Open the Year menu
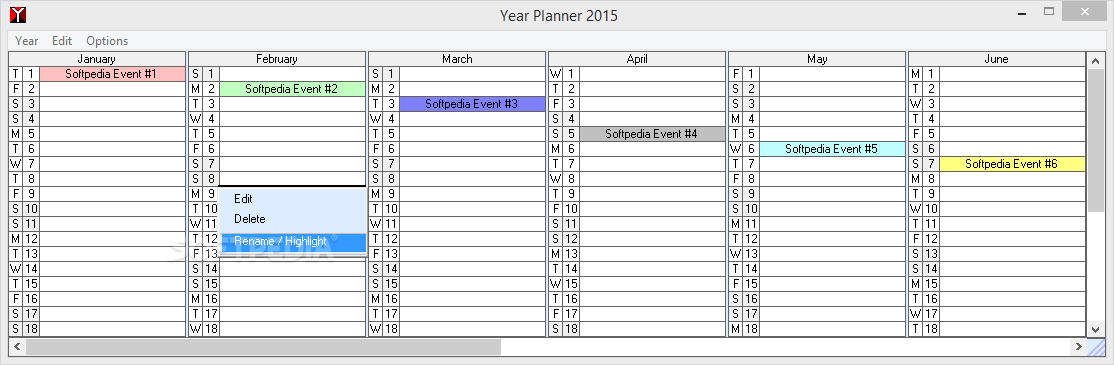 [x=27, y=40]
